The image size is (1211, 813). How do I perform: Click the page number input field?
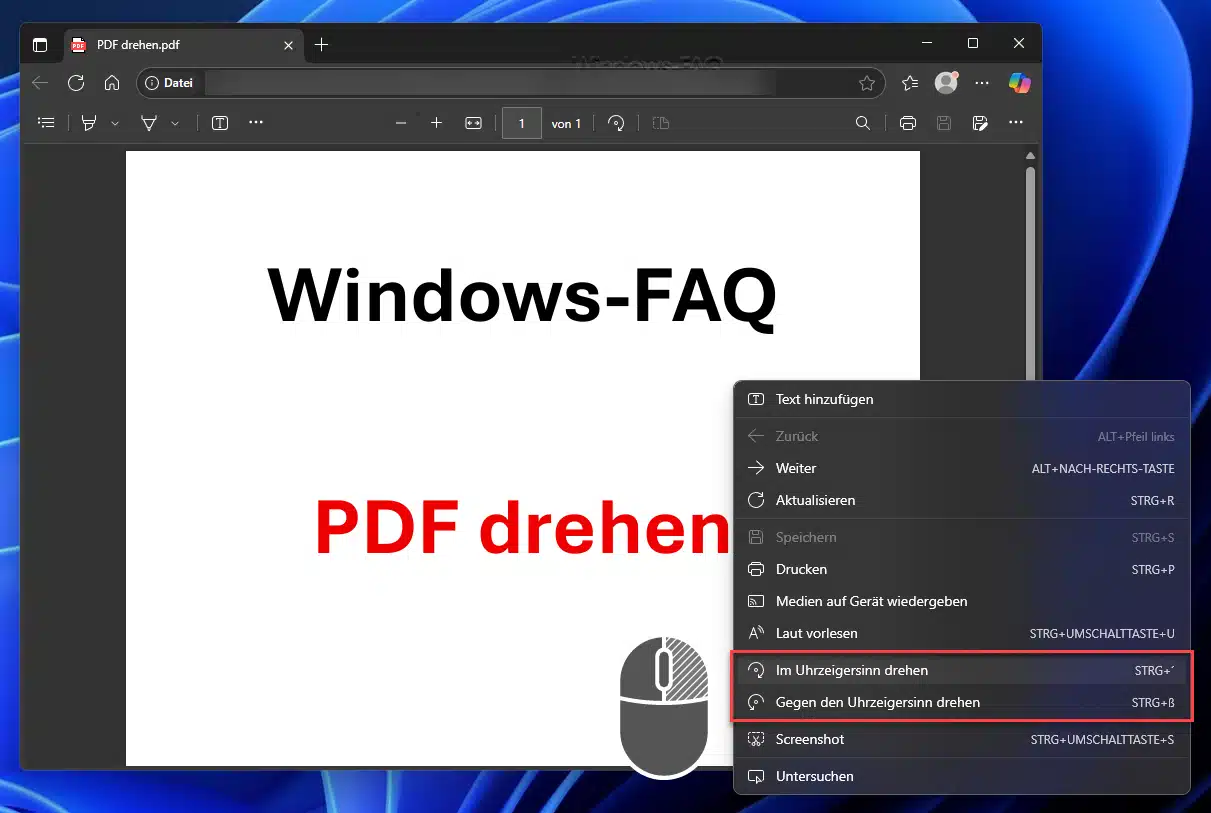(x=521, y=123)
